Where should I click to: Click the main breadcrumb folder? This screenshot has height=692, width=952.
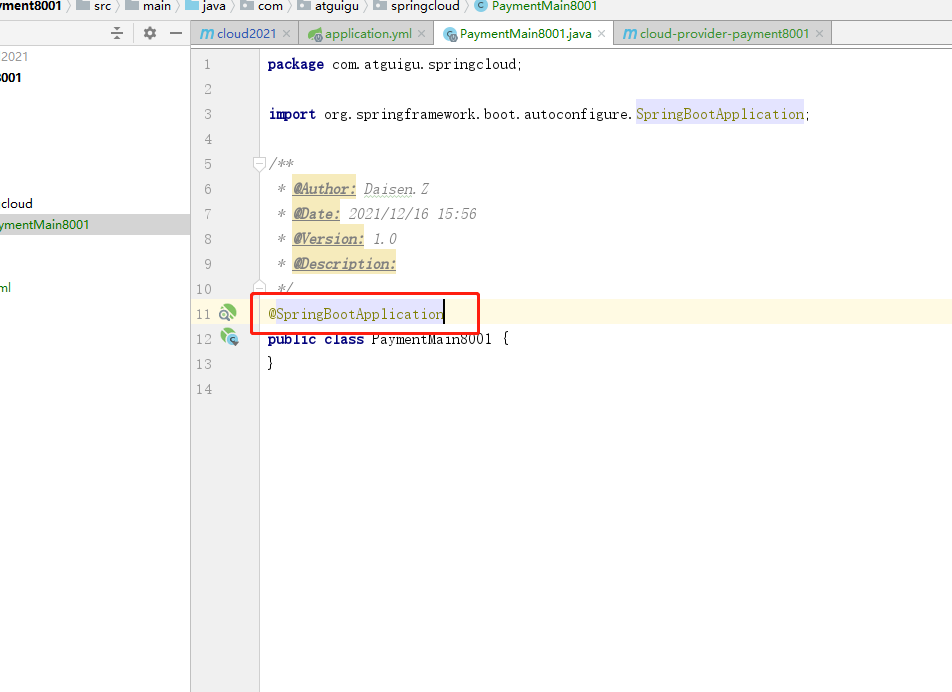(x=148, y=6)
